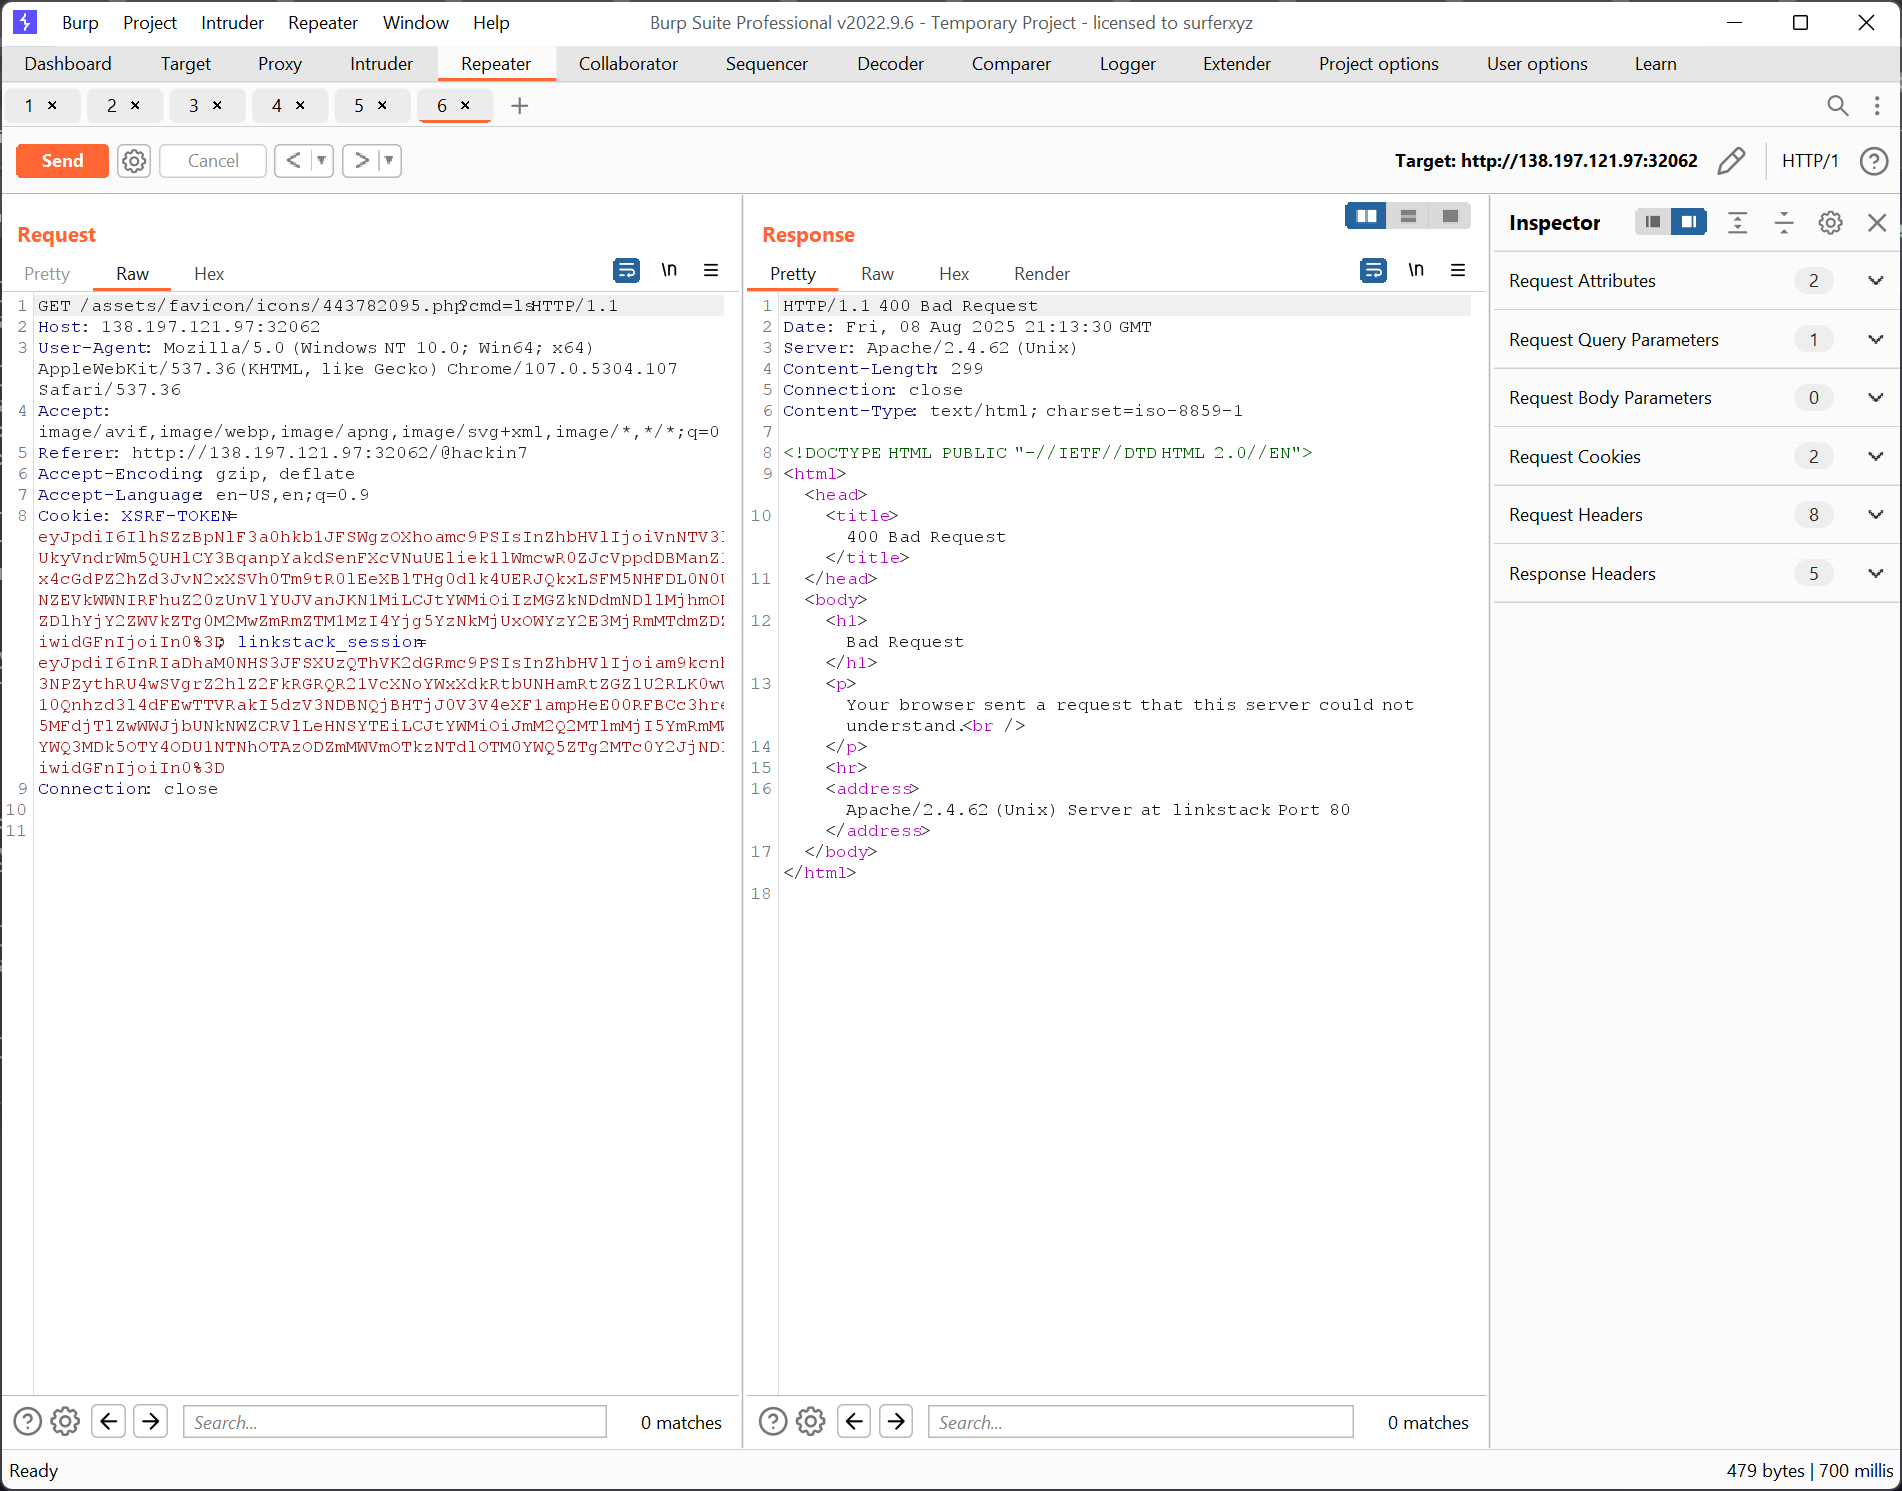Click the pencil icon to edit target
The width and height of the screenshot is (1902, 1491).
(x=1731, y=161)
